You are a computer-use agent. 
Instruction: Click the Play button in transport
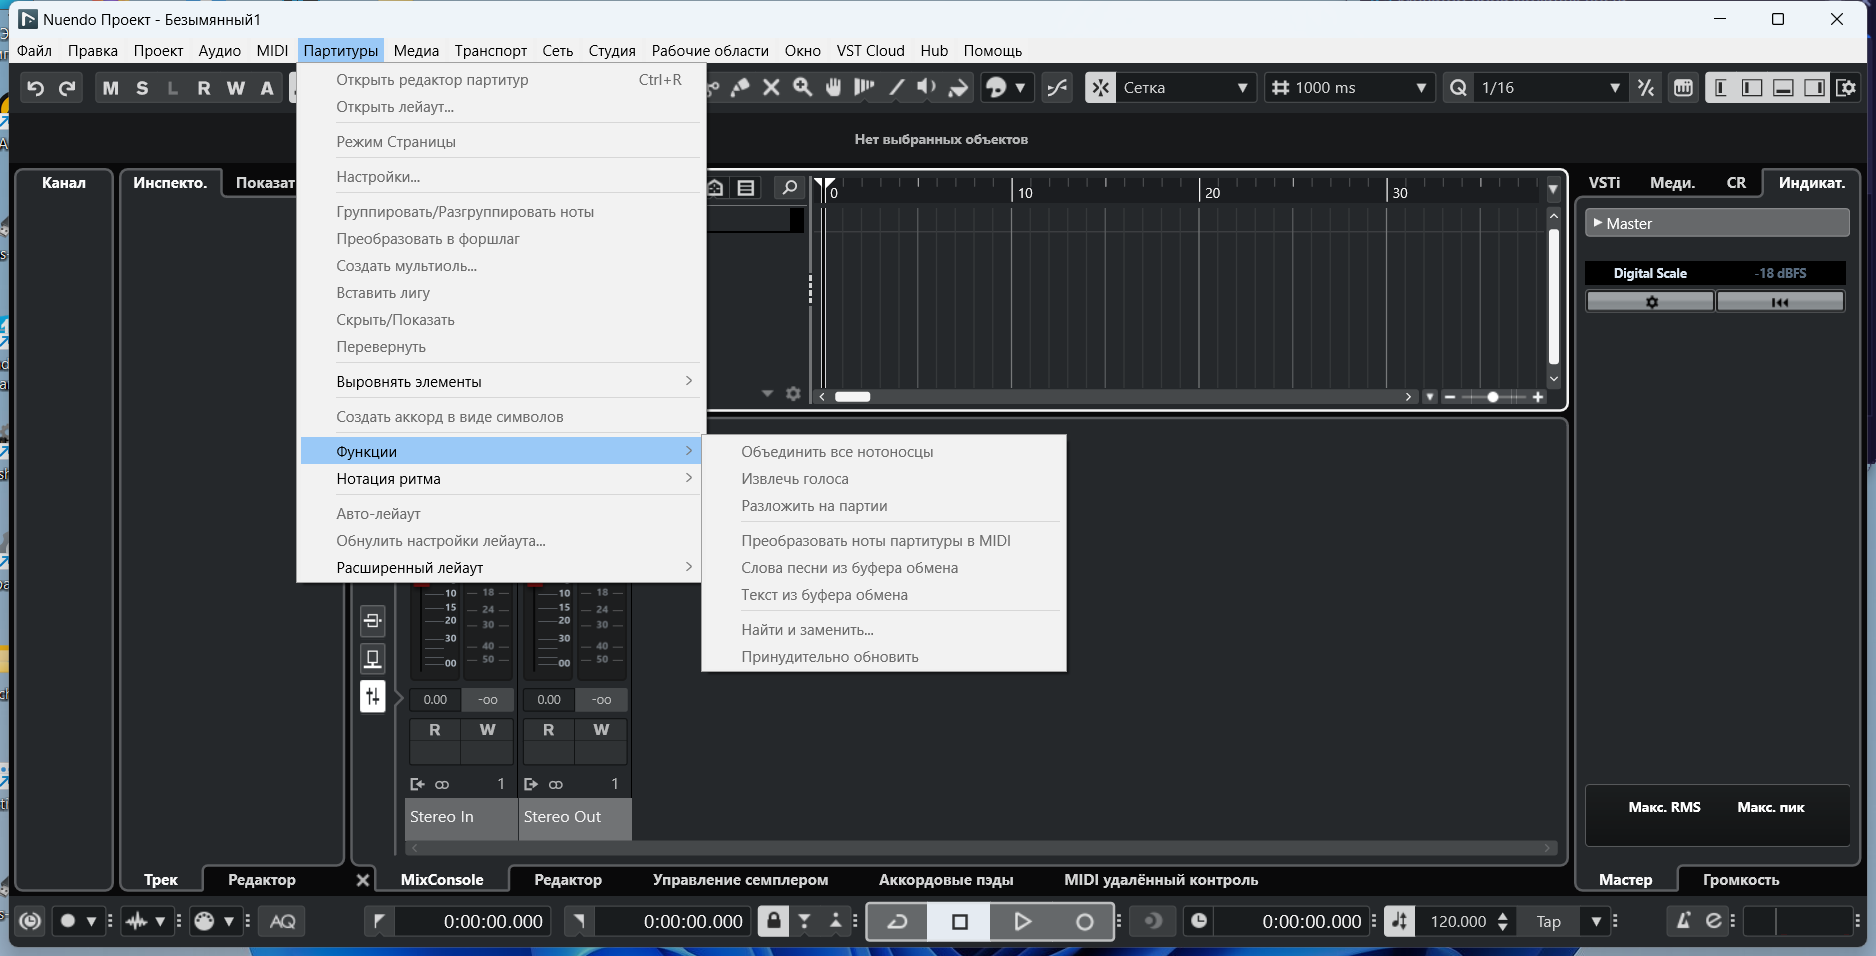[1021, 922]
